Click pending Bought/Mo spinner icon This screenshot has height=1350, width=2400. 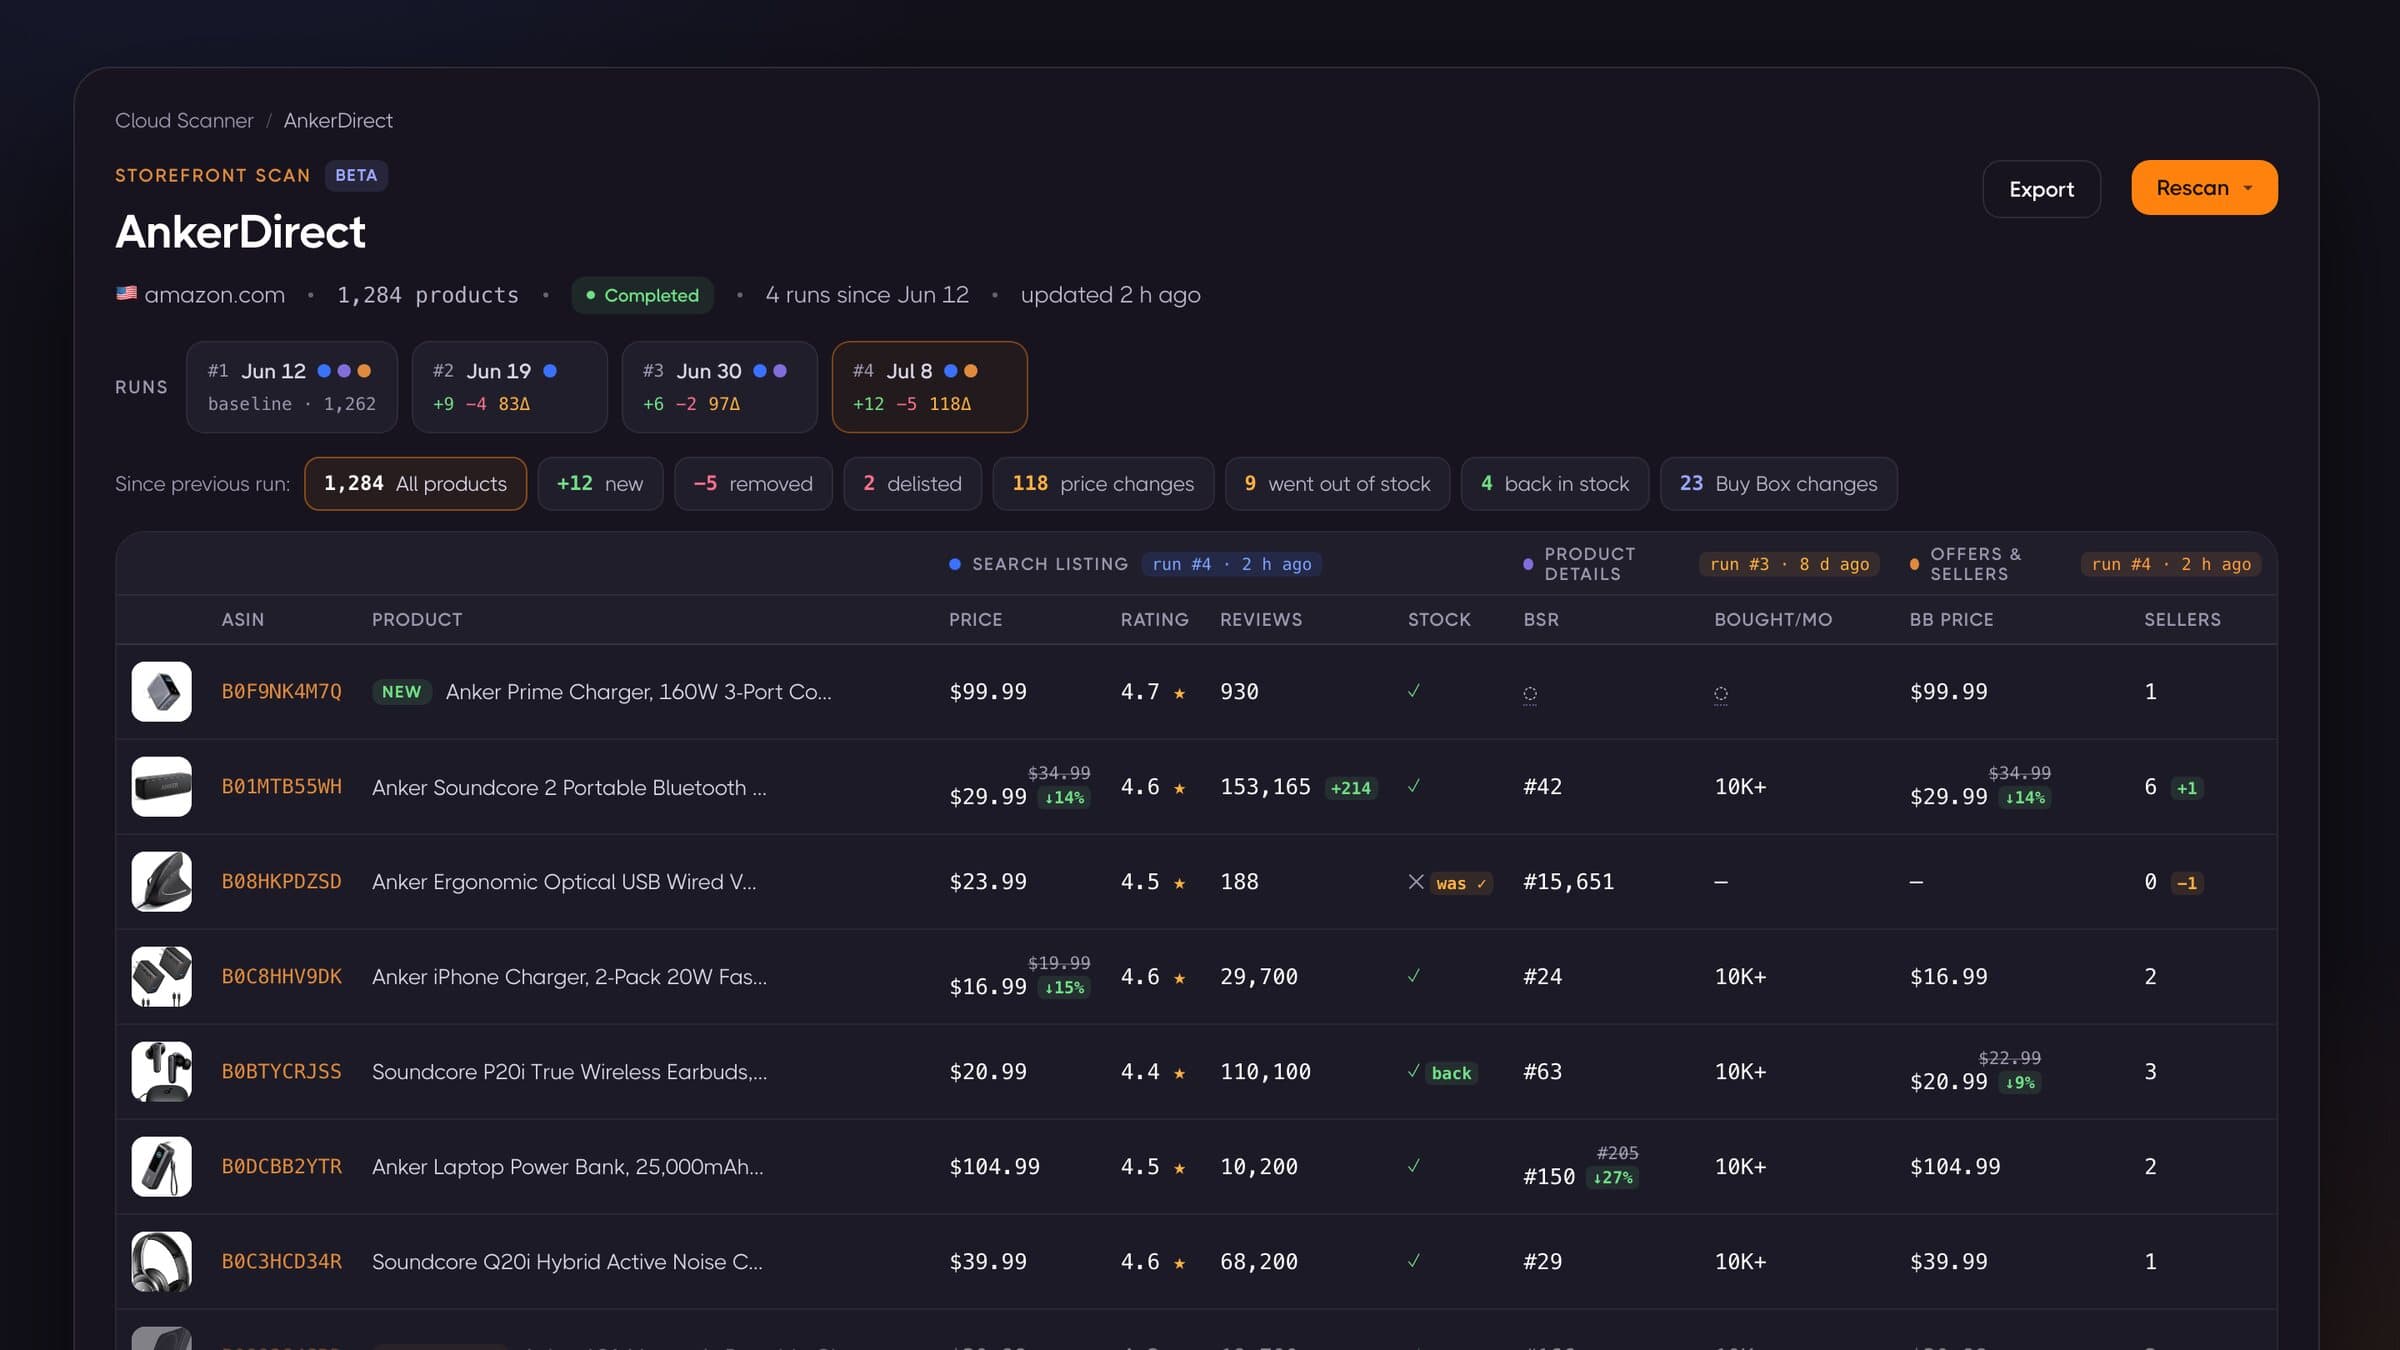pyautogui.click(x=1721, y=693)
